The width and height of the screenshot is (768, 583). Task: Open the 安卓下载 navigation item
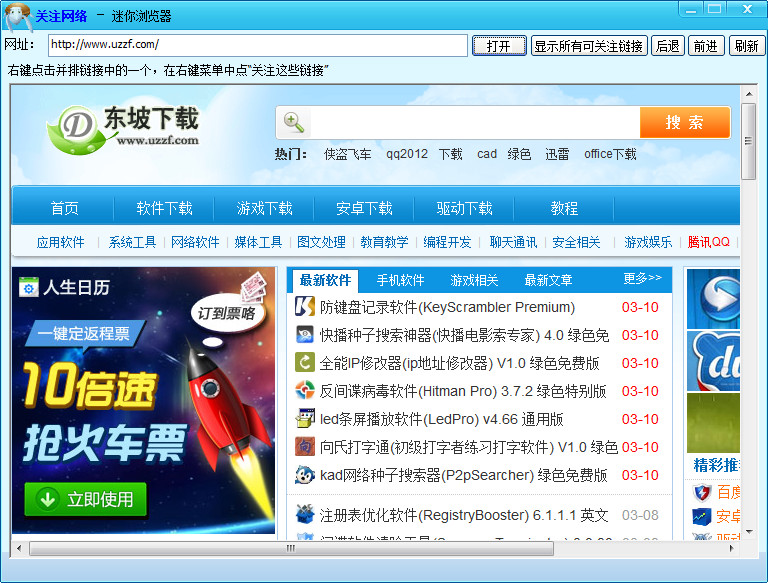click(x=364, y=208)
